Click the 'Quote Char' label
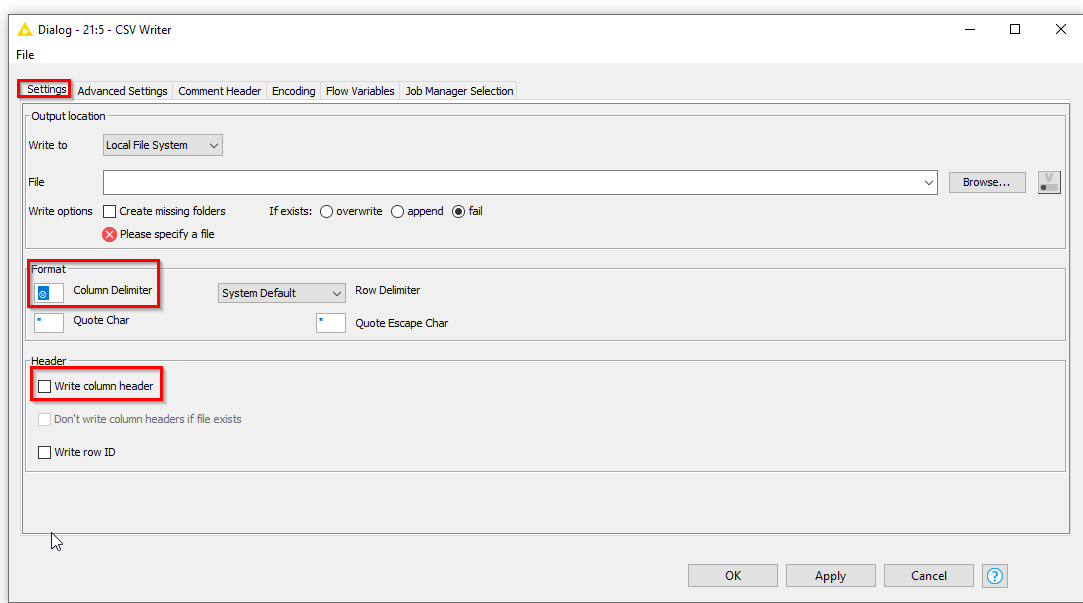The width and height of the screenshot is (1083, 603). pyautogui.click(x=101, y=320)
